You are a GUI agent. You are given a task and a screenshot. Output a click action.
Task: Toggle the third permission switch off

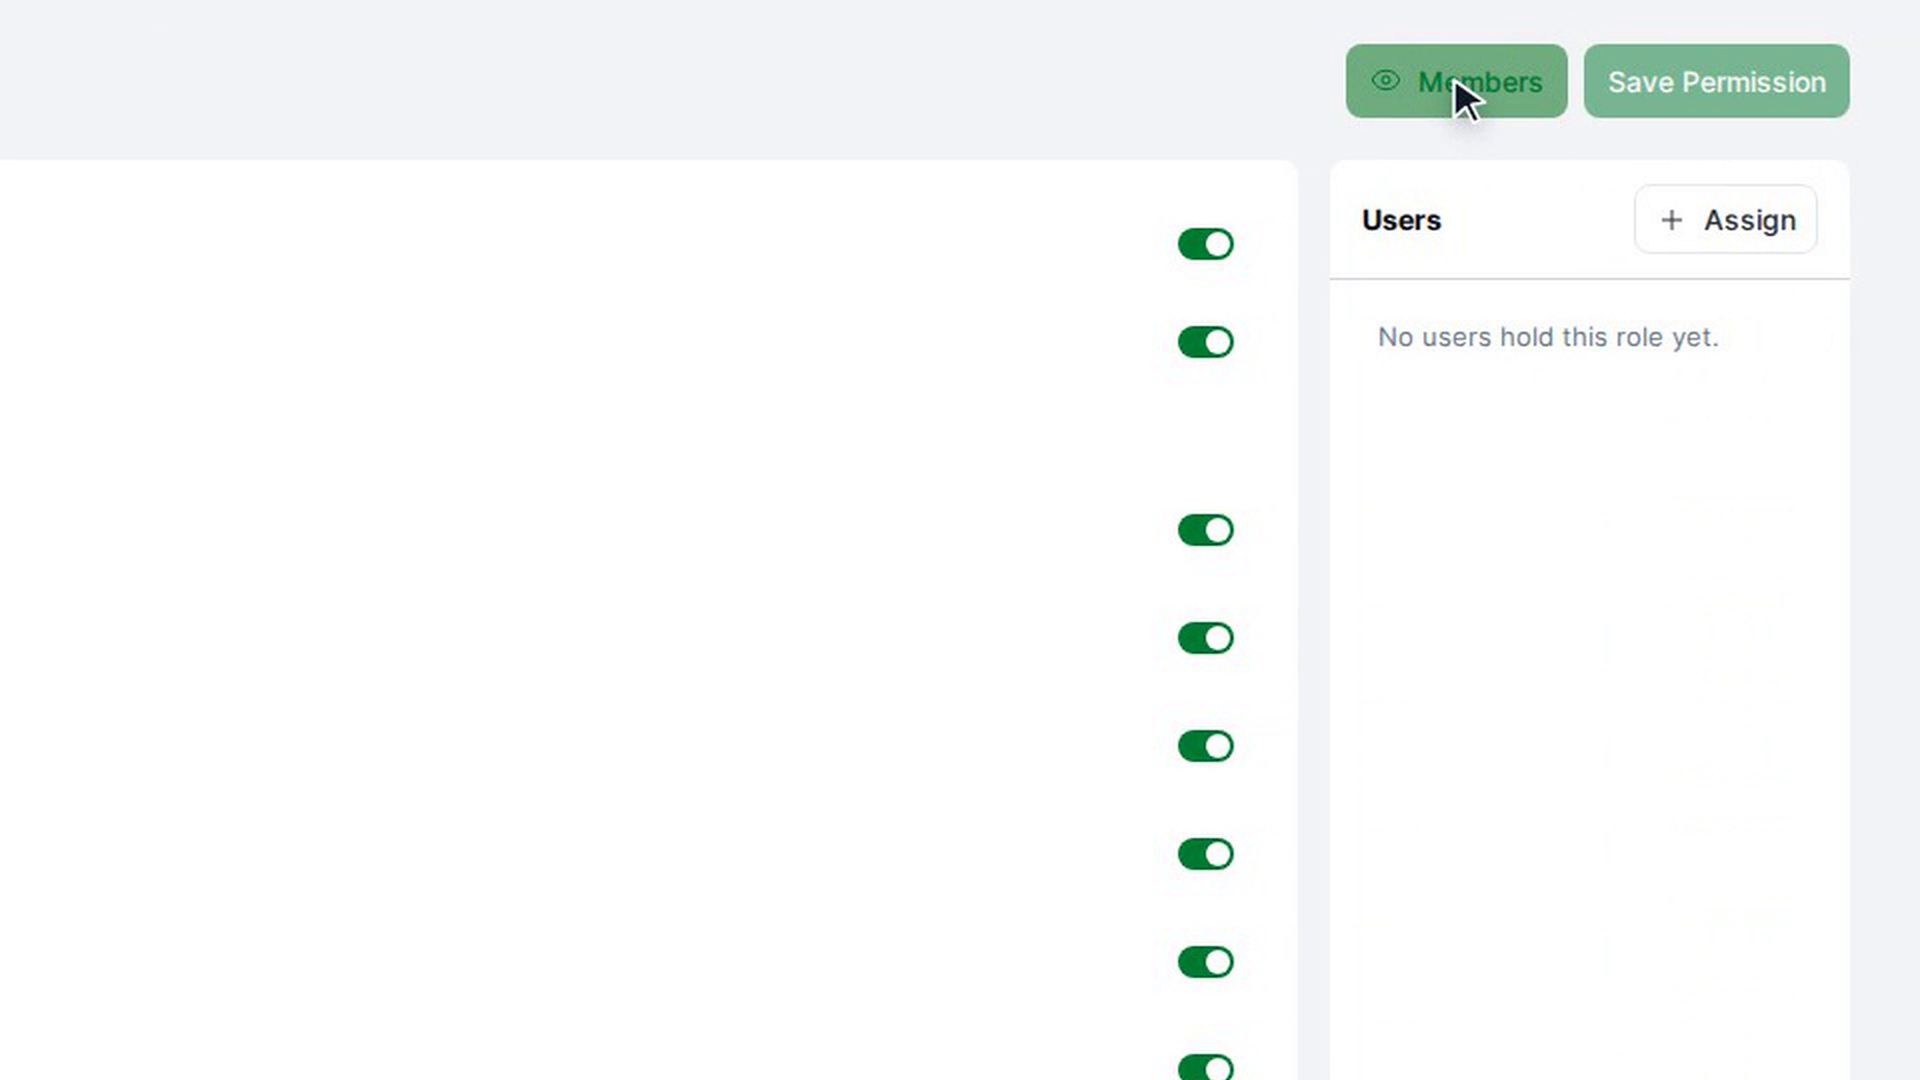click(1205, 530)
